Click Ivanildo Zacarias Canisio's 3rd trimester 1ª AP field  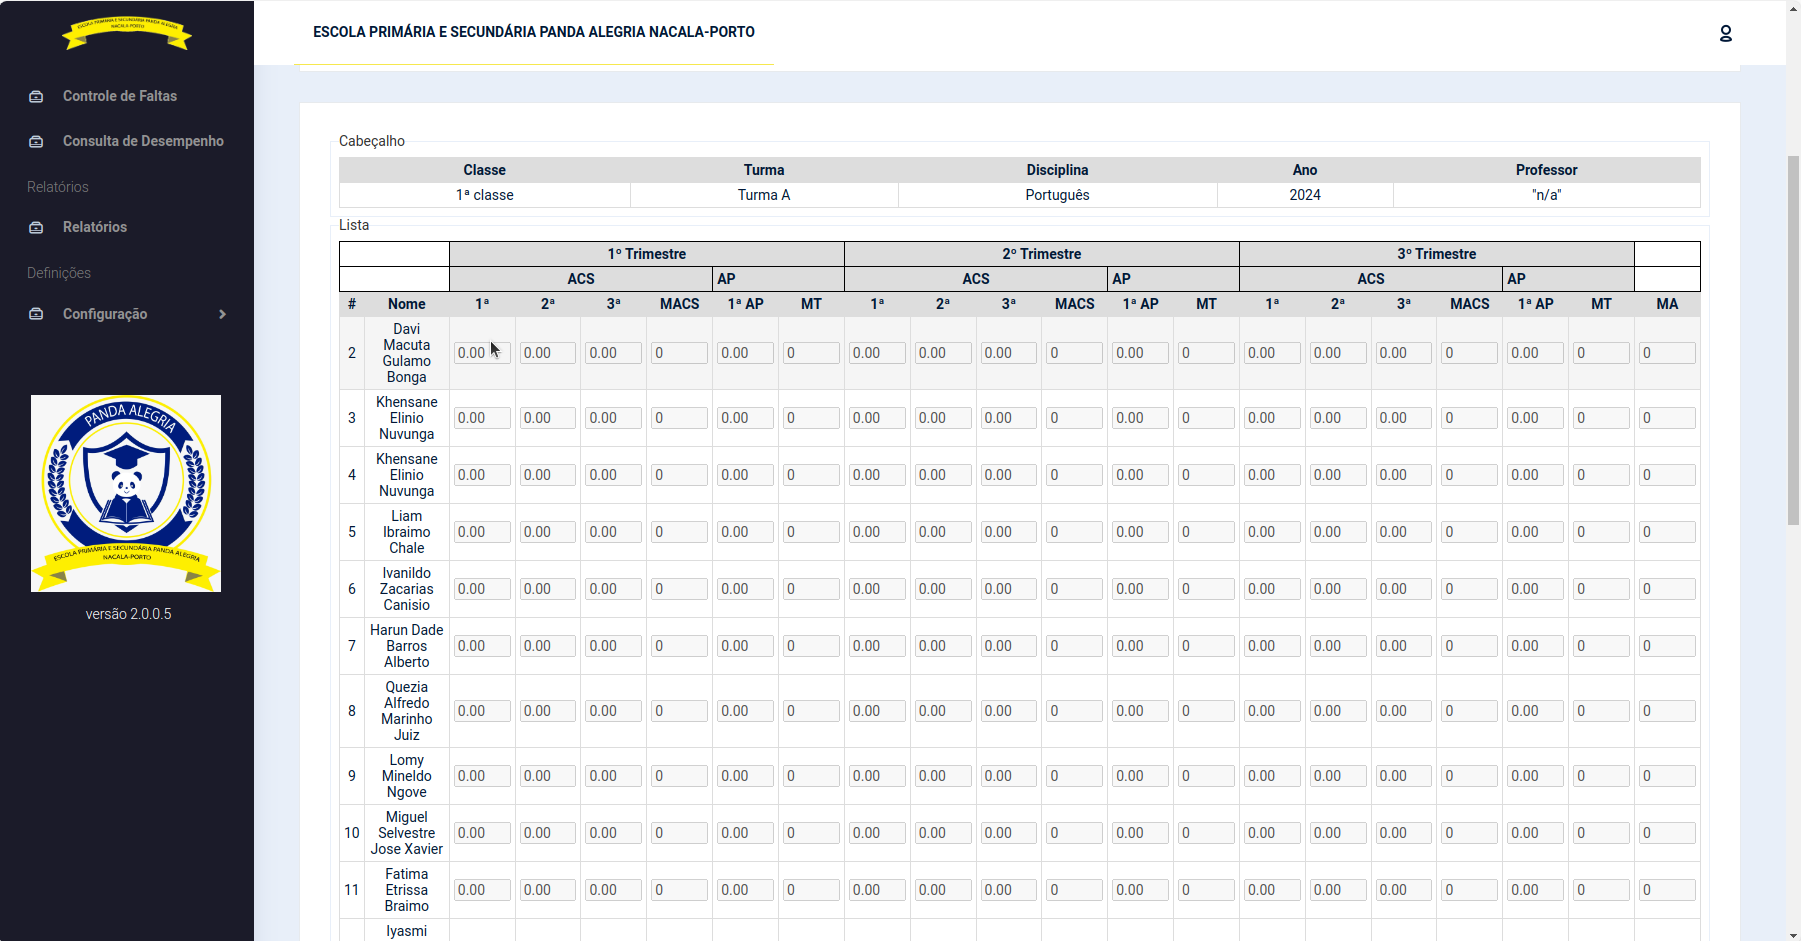click(1534, 589)
